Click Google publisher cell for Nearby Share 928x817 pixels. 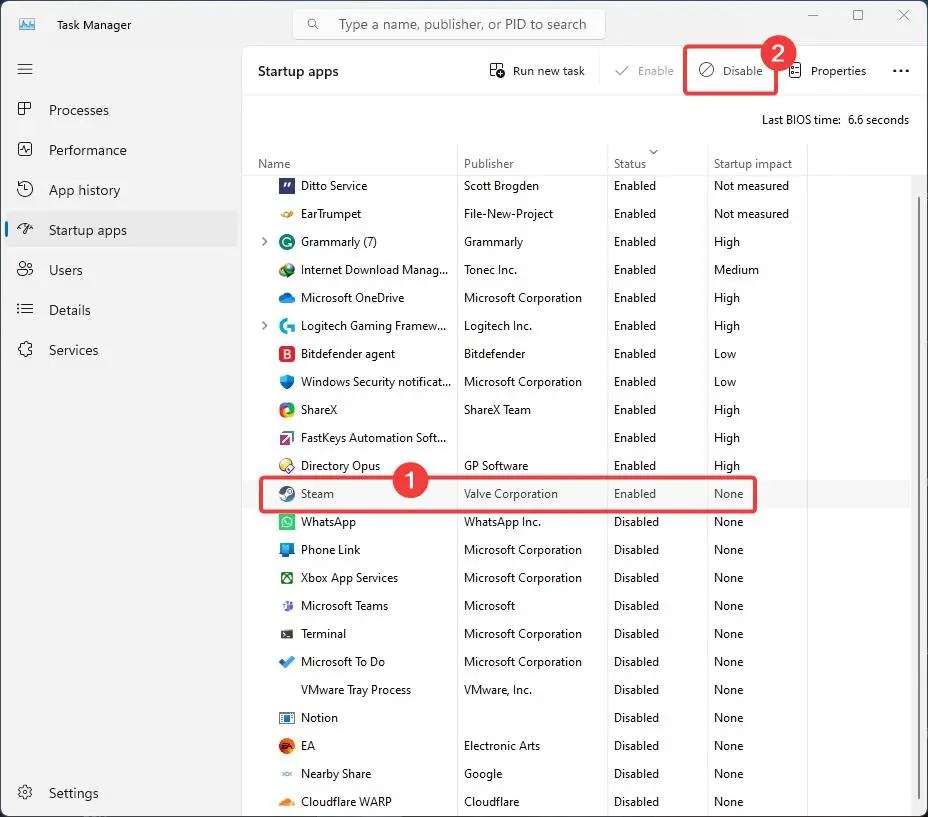click(483, 774)
